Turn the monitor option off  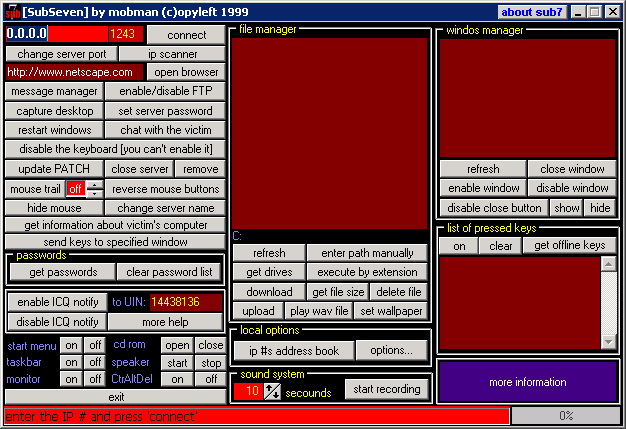point(94,380)
